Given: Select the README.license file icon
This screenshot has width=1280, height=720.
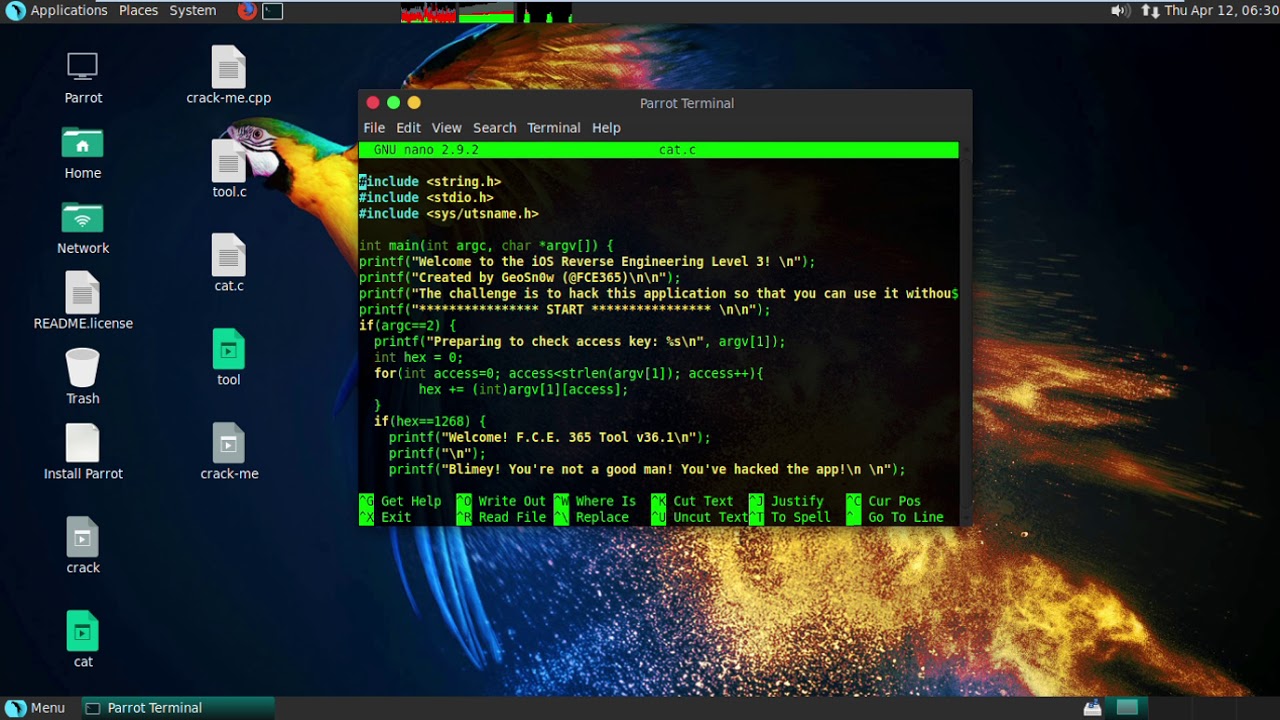Looking at the screenshot, I should coord(83,302).
